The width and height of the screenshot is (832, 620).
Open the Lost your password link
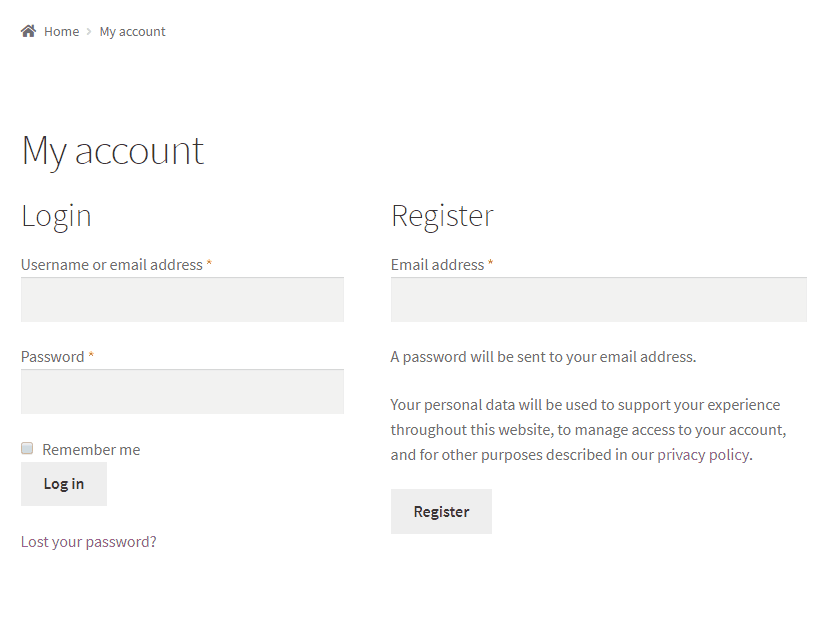pos(88,541)
